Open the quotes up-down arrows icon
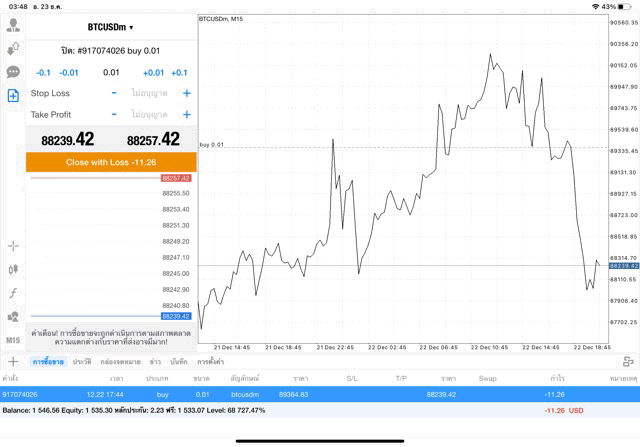Screen dimensions: 640x447 13,48
